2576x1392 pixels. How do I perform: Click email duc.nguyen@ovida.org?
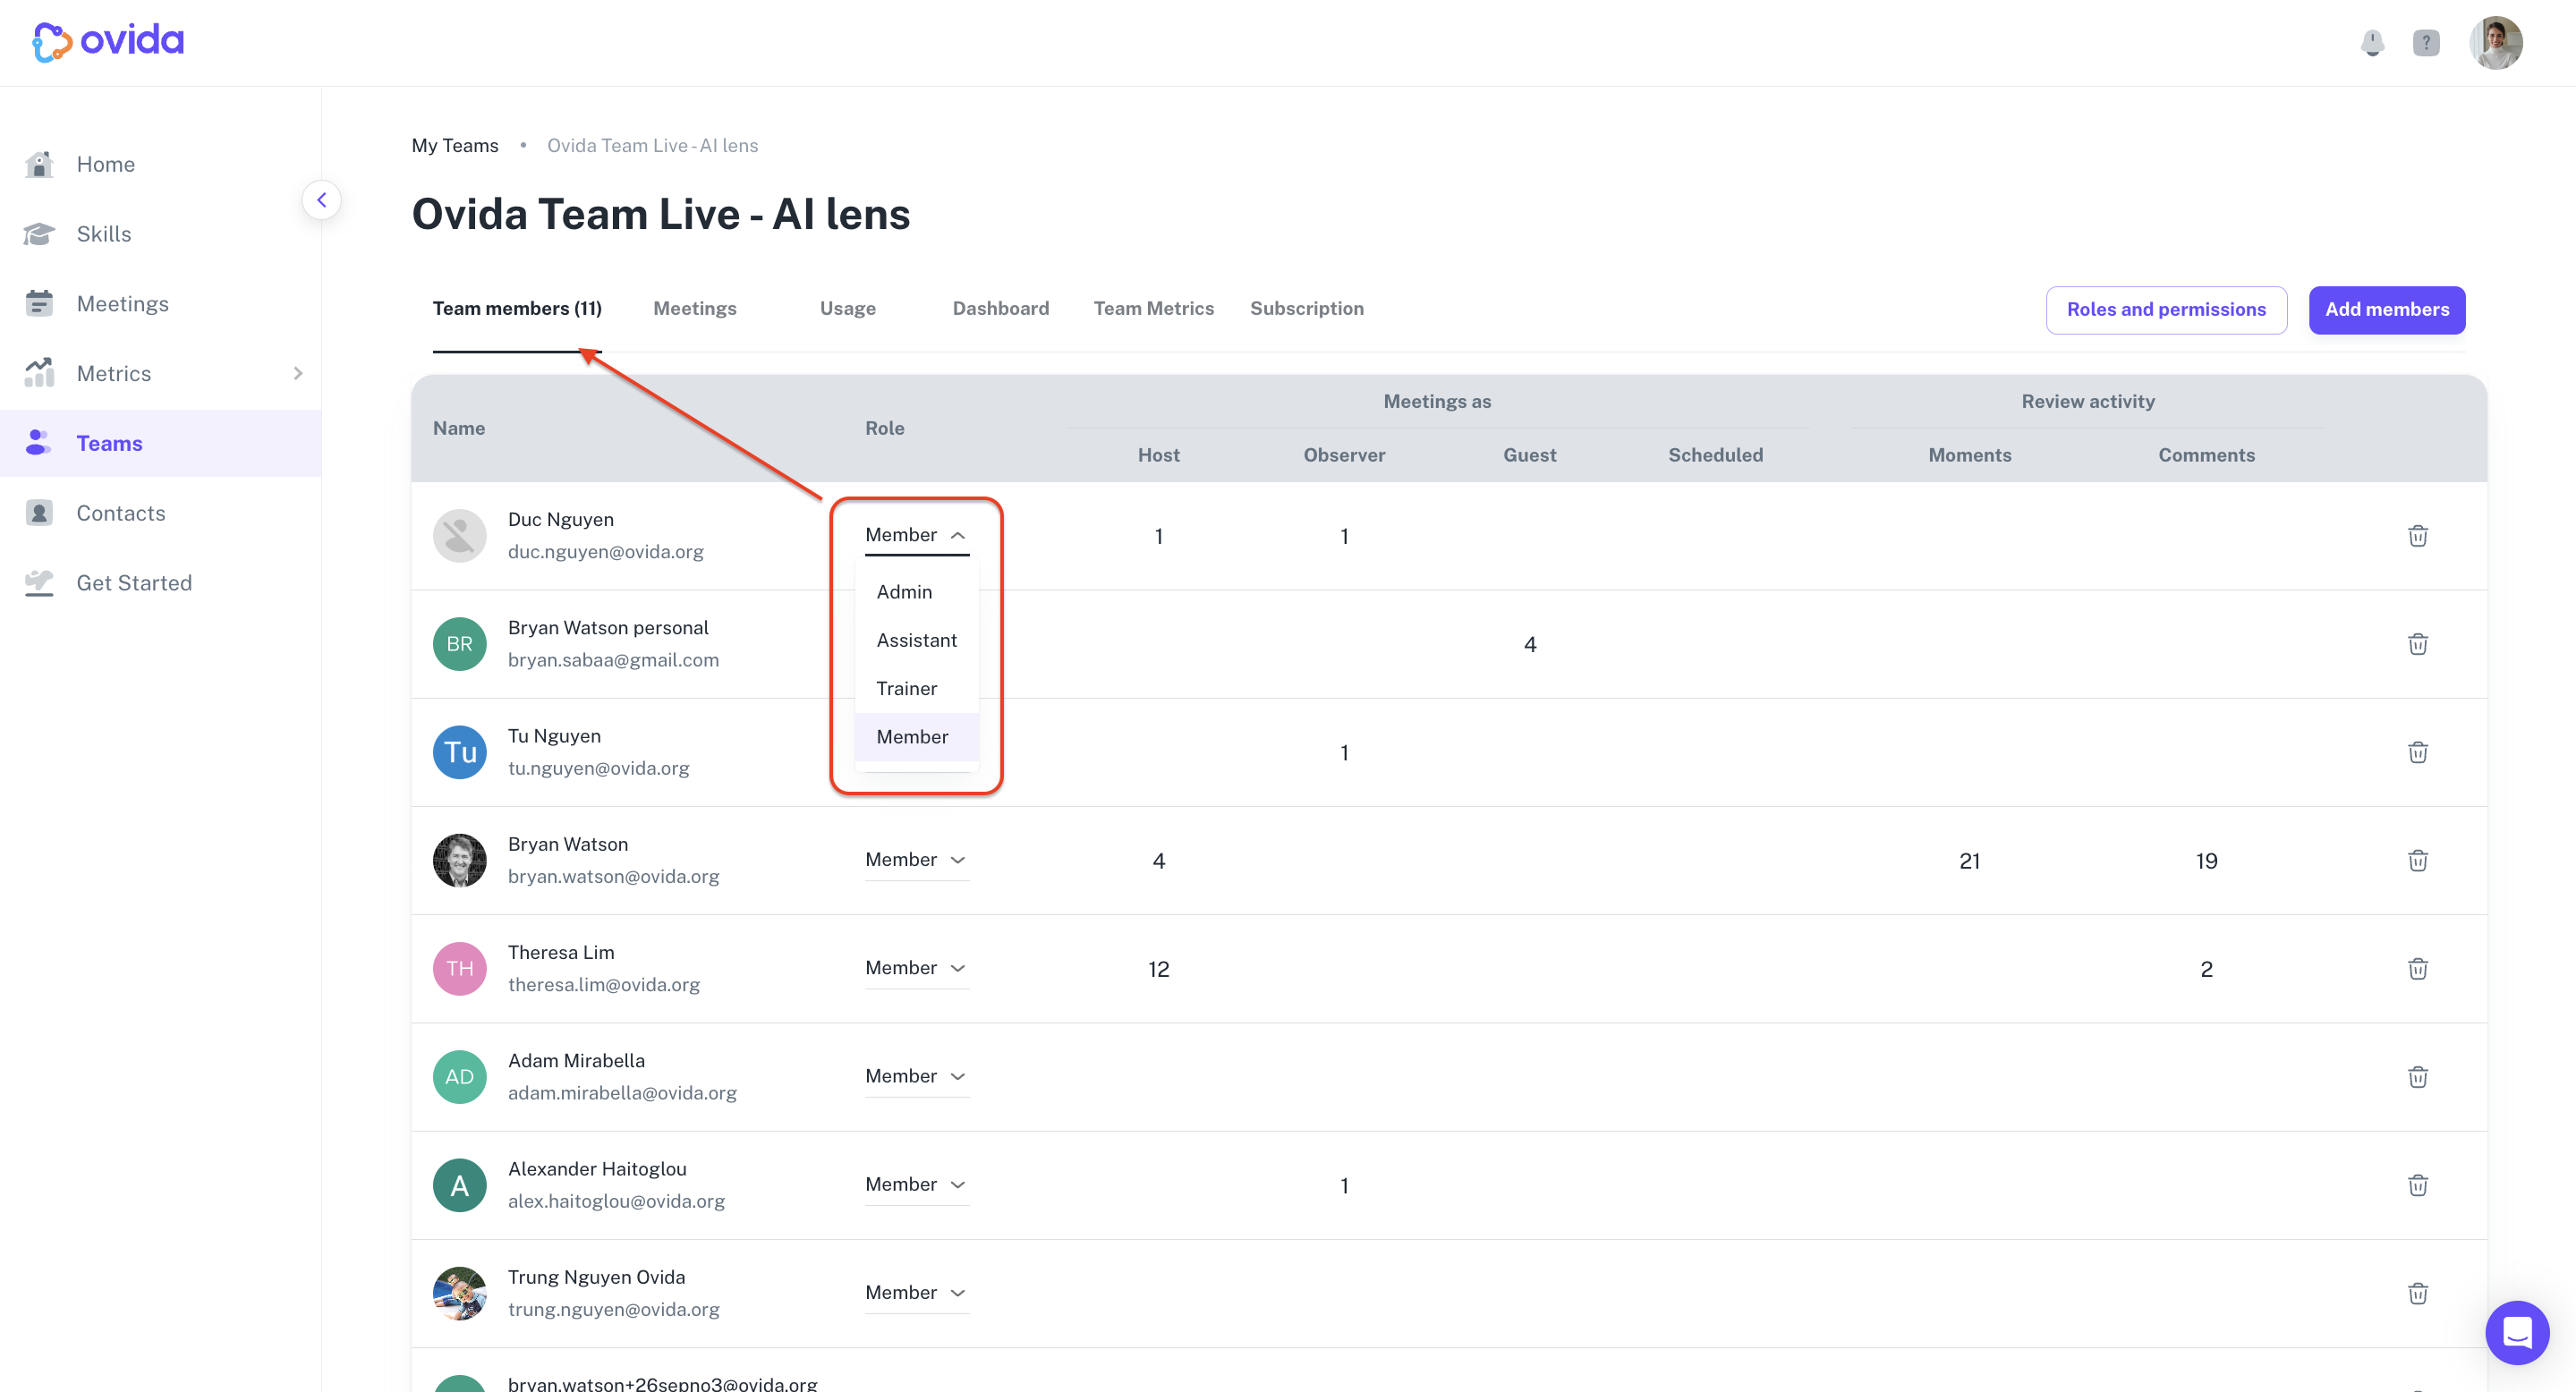[605, 552]
